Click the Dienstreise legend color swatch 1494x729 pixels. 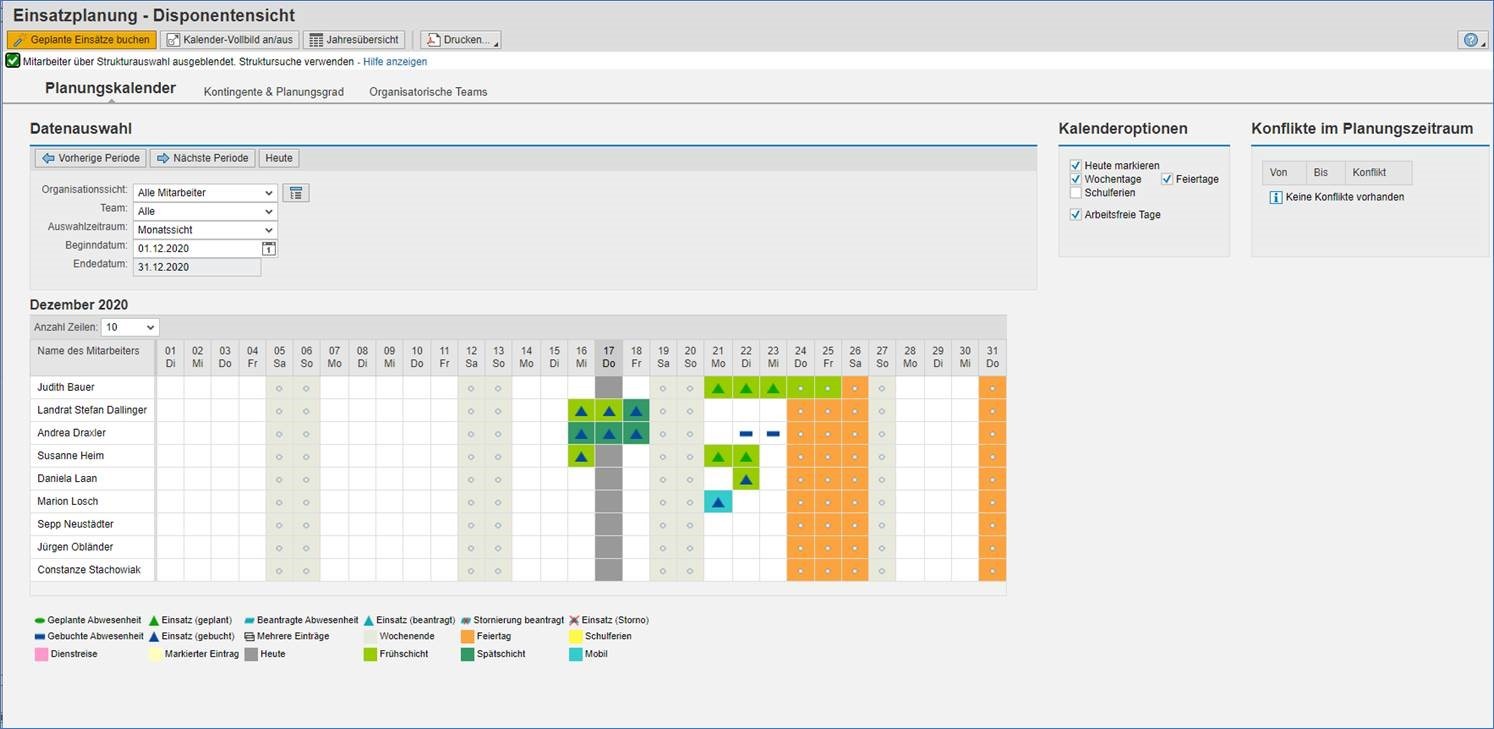click(x=41, y=654)
